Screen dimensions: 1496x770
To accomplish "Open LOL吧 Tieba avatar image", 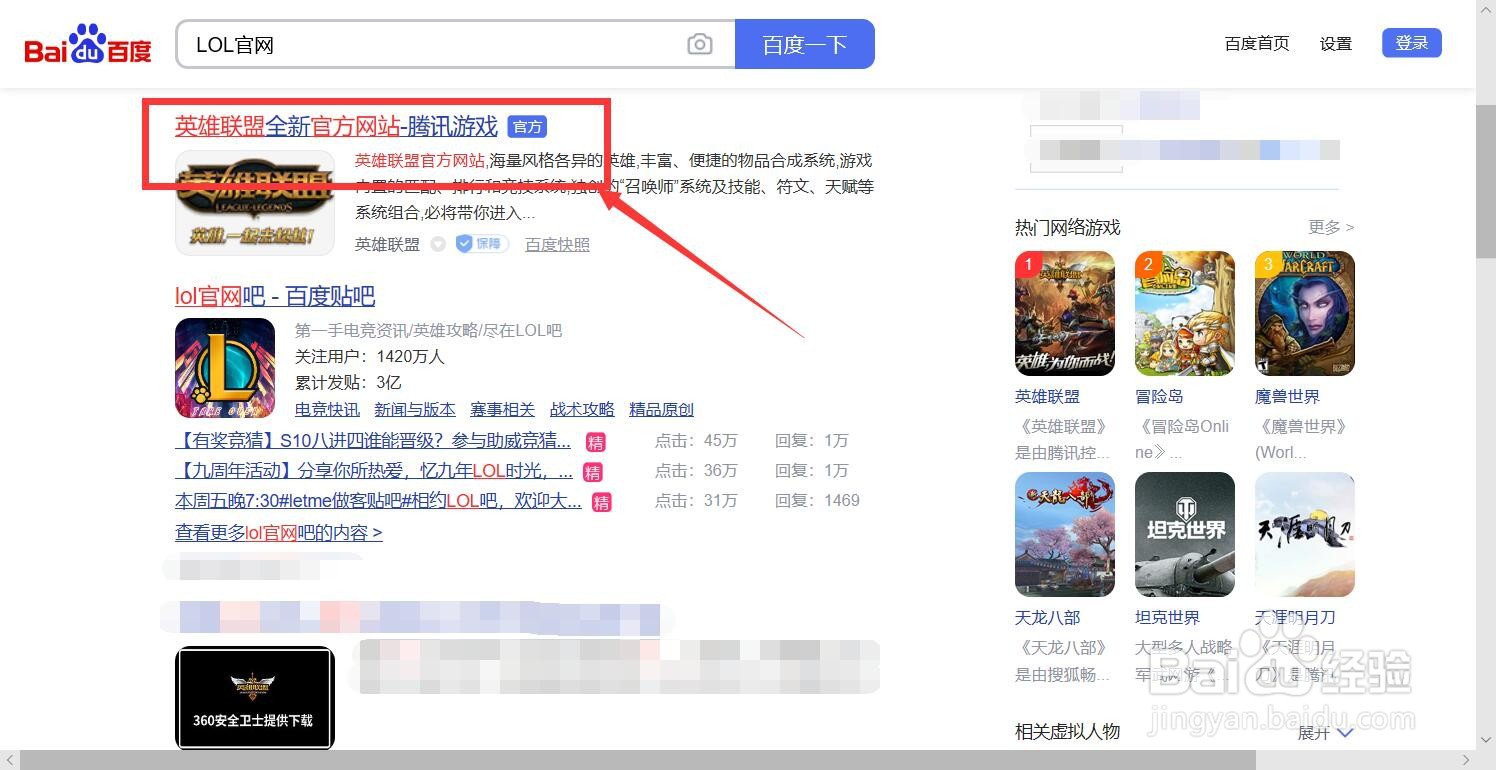I will (225, 368).
